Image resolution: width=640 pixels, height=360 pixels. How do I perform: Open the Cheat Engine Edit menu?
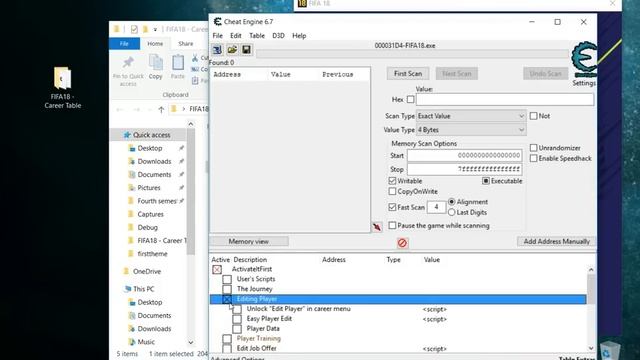tap(236, 36)
